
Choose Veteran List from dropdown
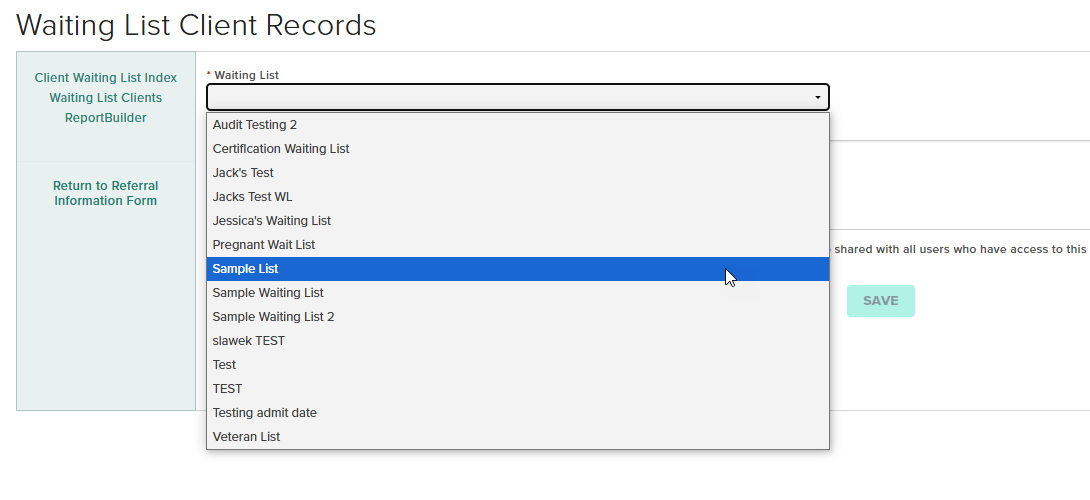pos(246,437)
